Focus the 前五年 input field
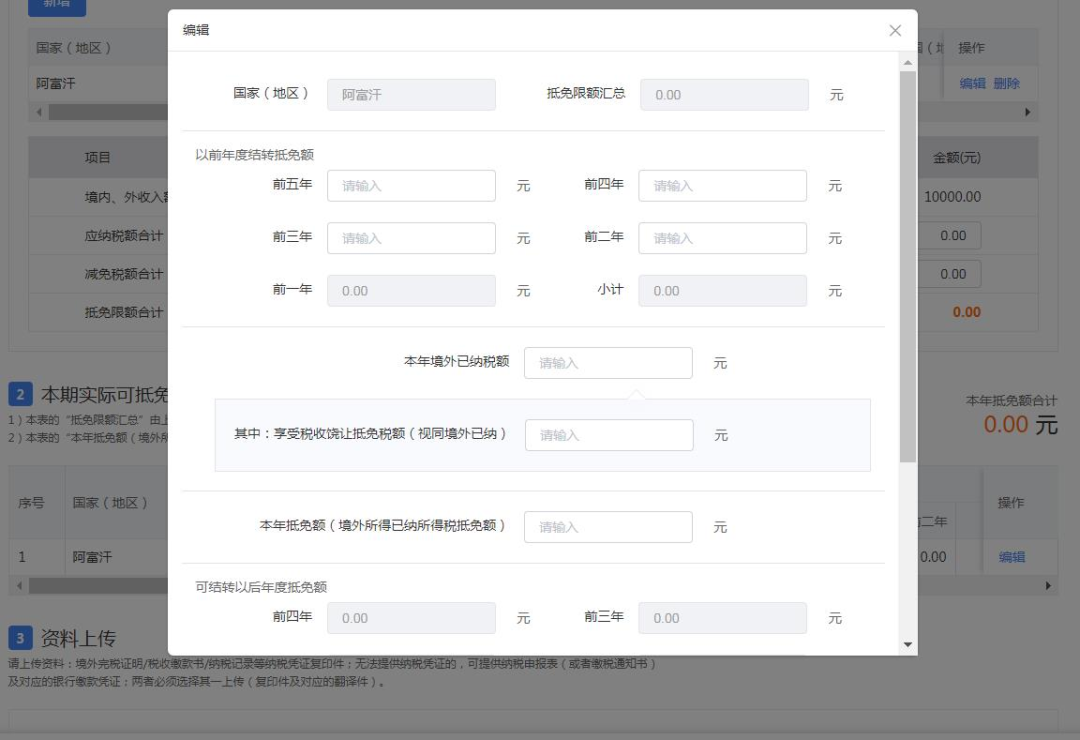 411,186
